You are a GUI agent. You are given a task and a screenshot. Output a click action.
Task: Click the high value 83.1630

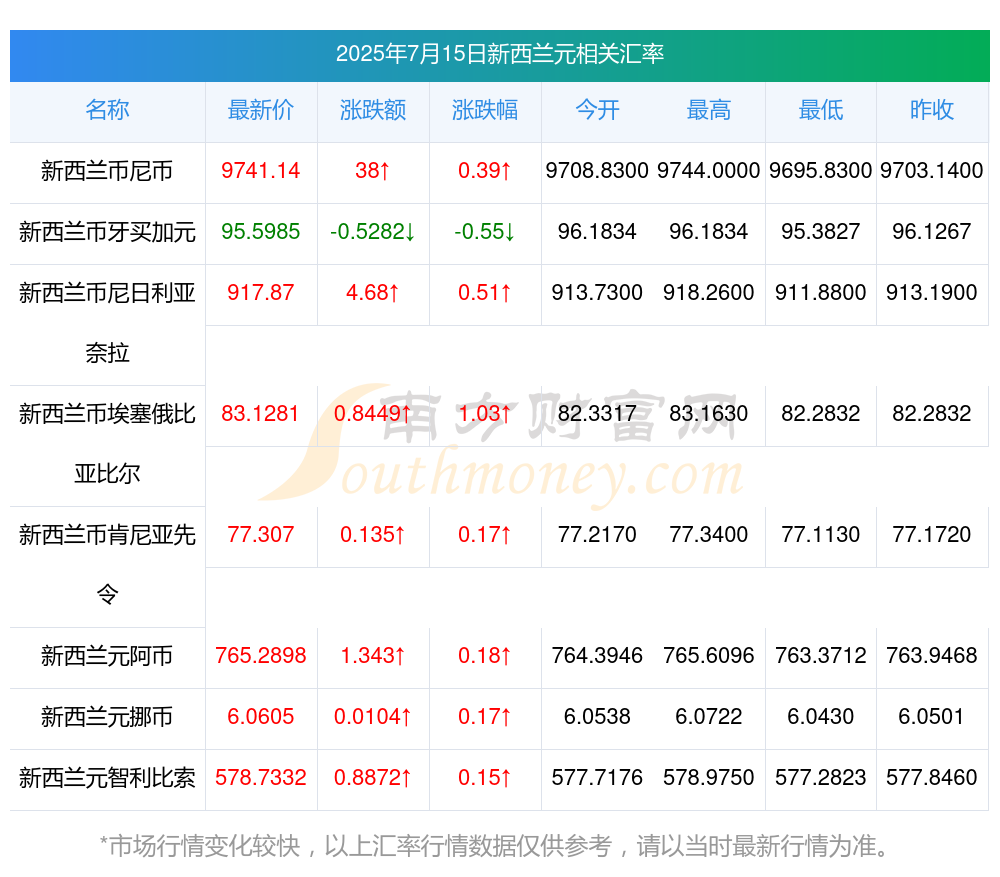pyautogui.click(x=709, y=414)
